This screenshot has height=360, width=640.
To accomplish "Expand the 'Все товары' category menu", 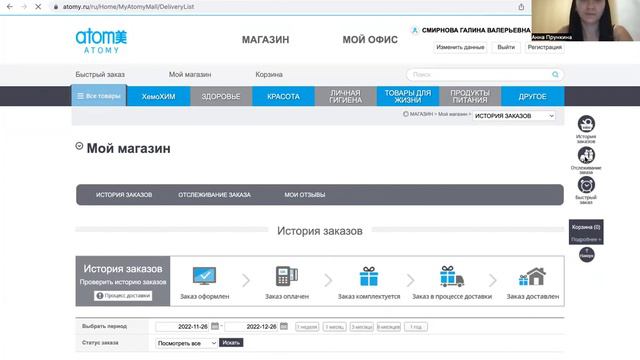I will [x=99, y=96].
